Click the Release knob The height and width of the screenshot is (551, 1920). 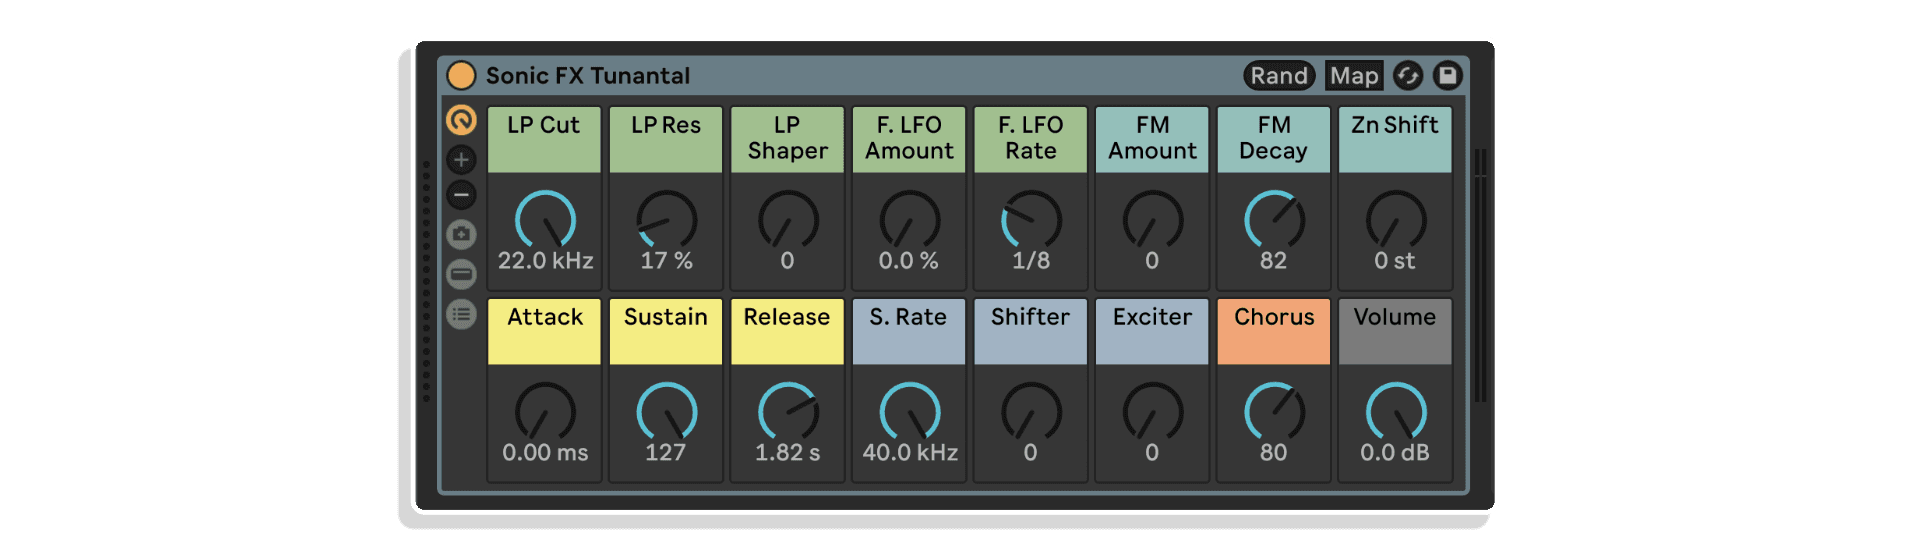[788, 412]
